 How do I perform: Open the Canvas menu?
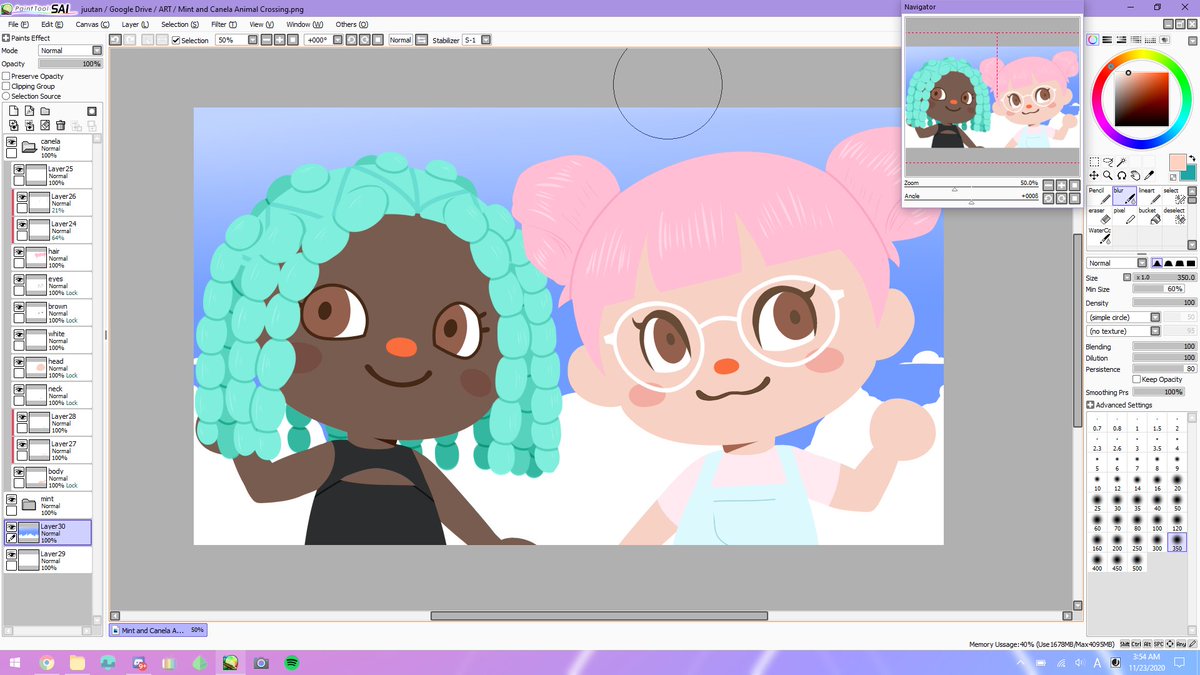(91, 24)
